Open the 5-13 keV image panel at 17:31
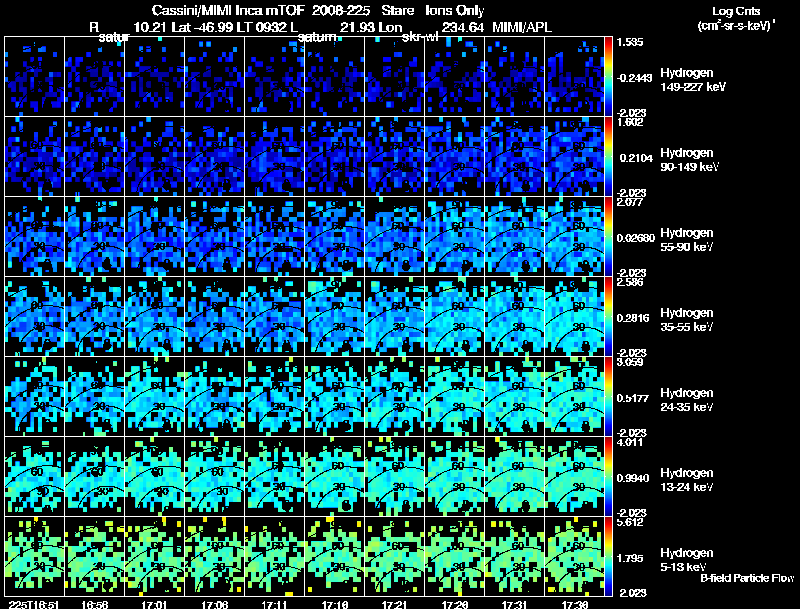This screenshot has height=609, width=800. [515, 557]
